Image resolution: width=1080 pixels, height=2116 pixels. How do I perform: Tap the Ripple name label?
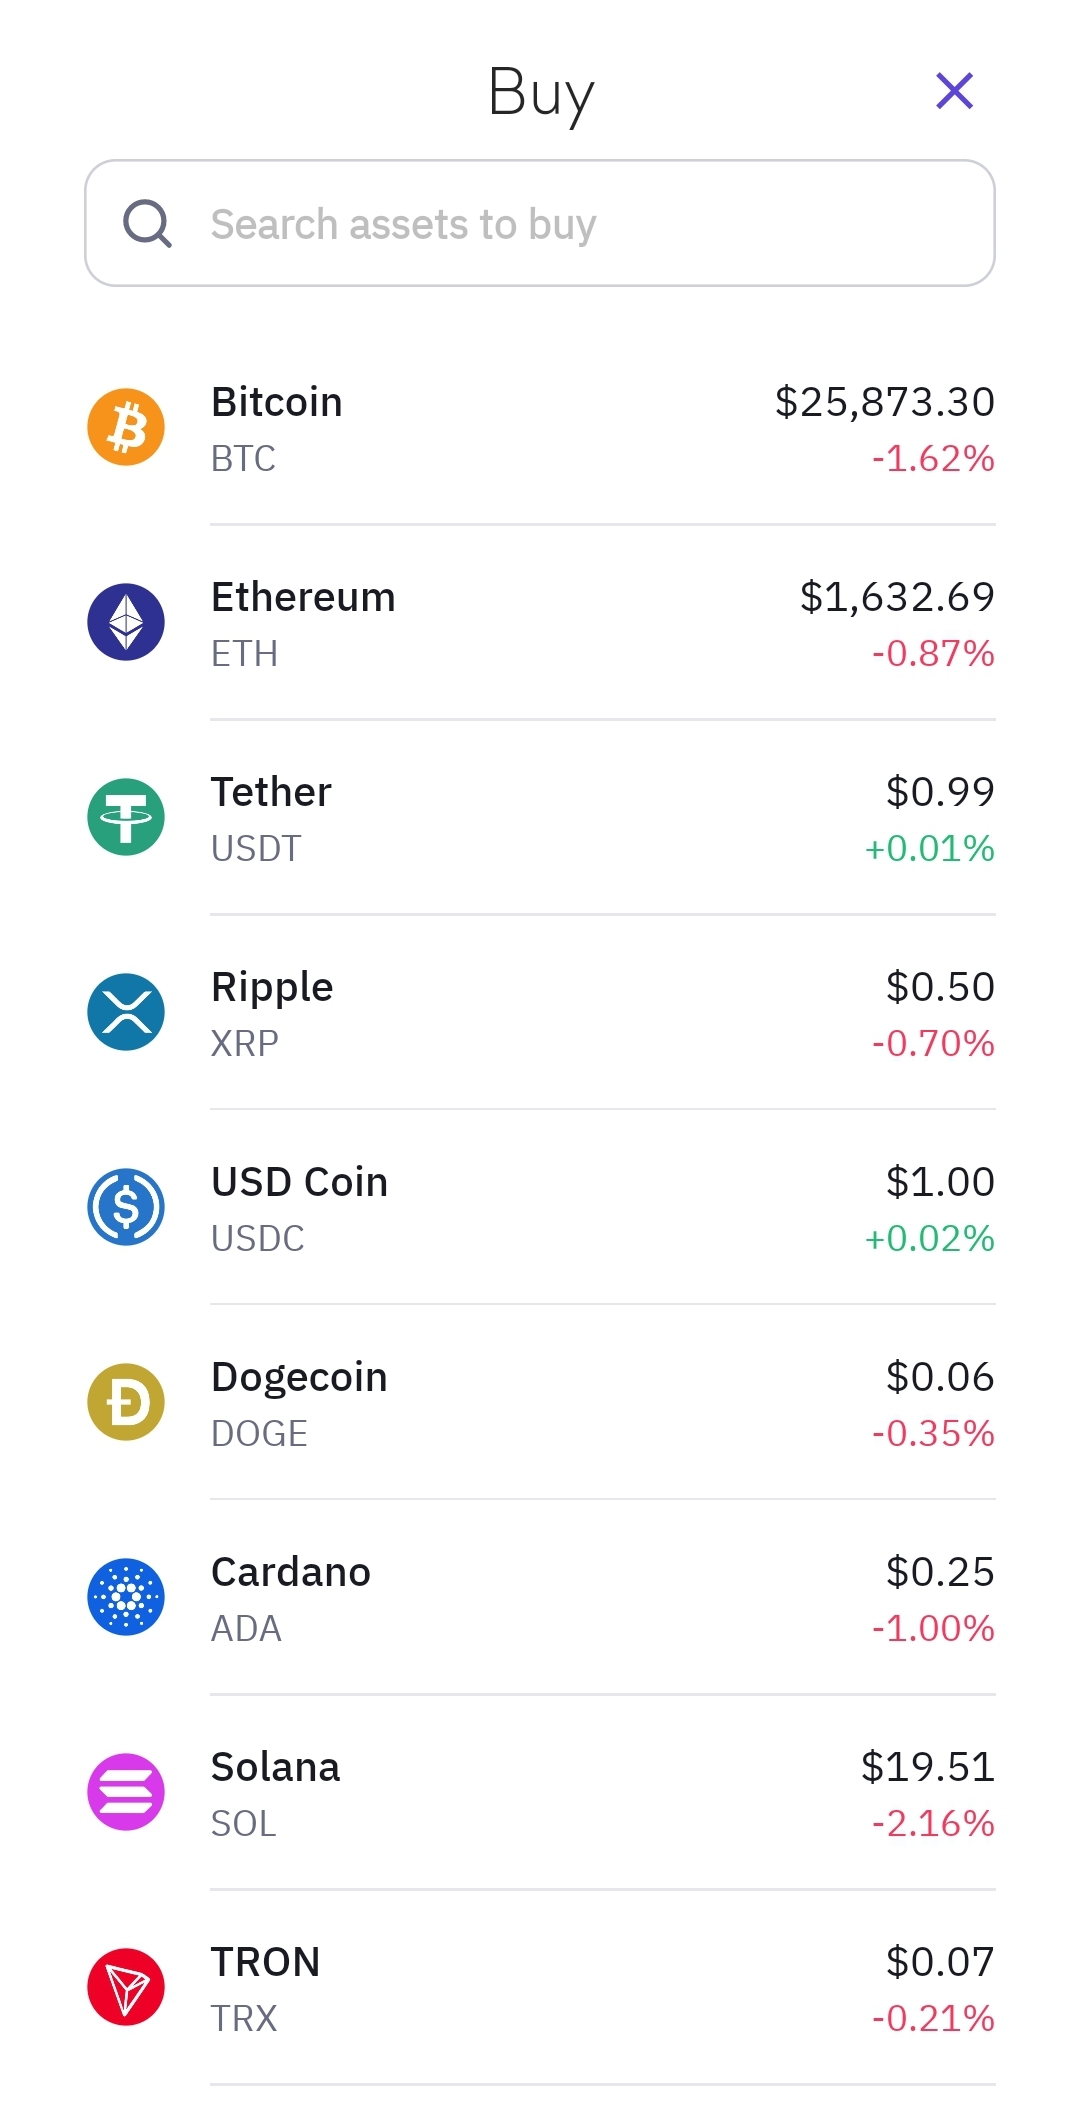point(272,987)
